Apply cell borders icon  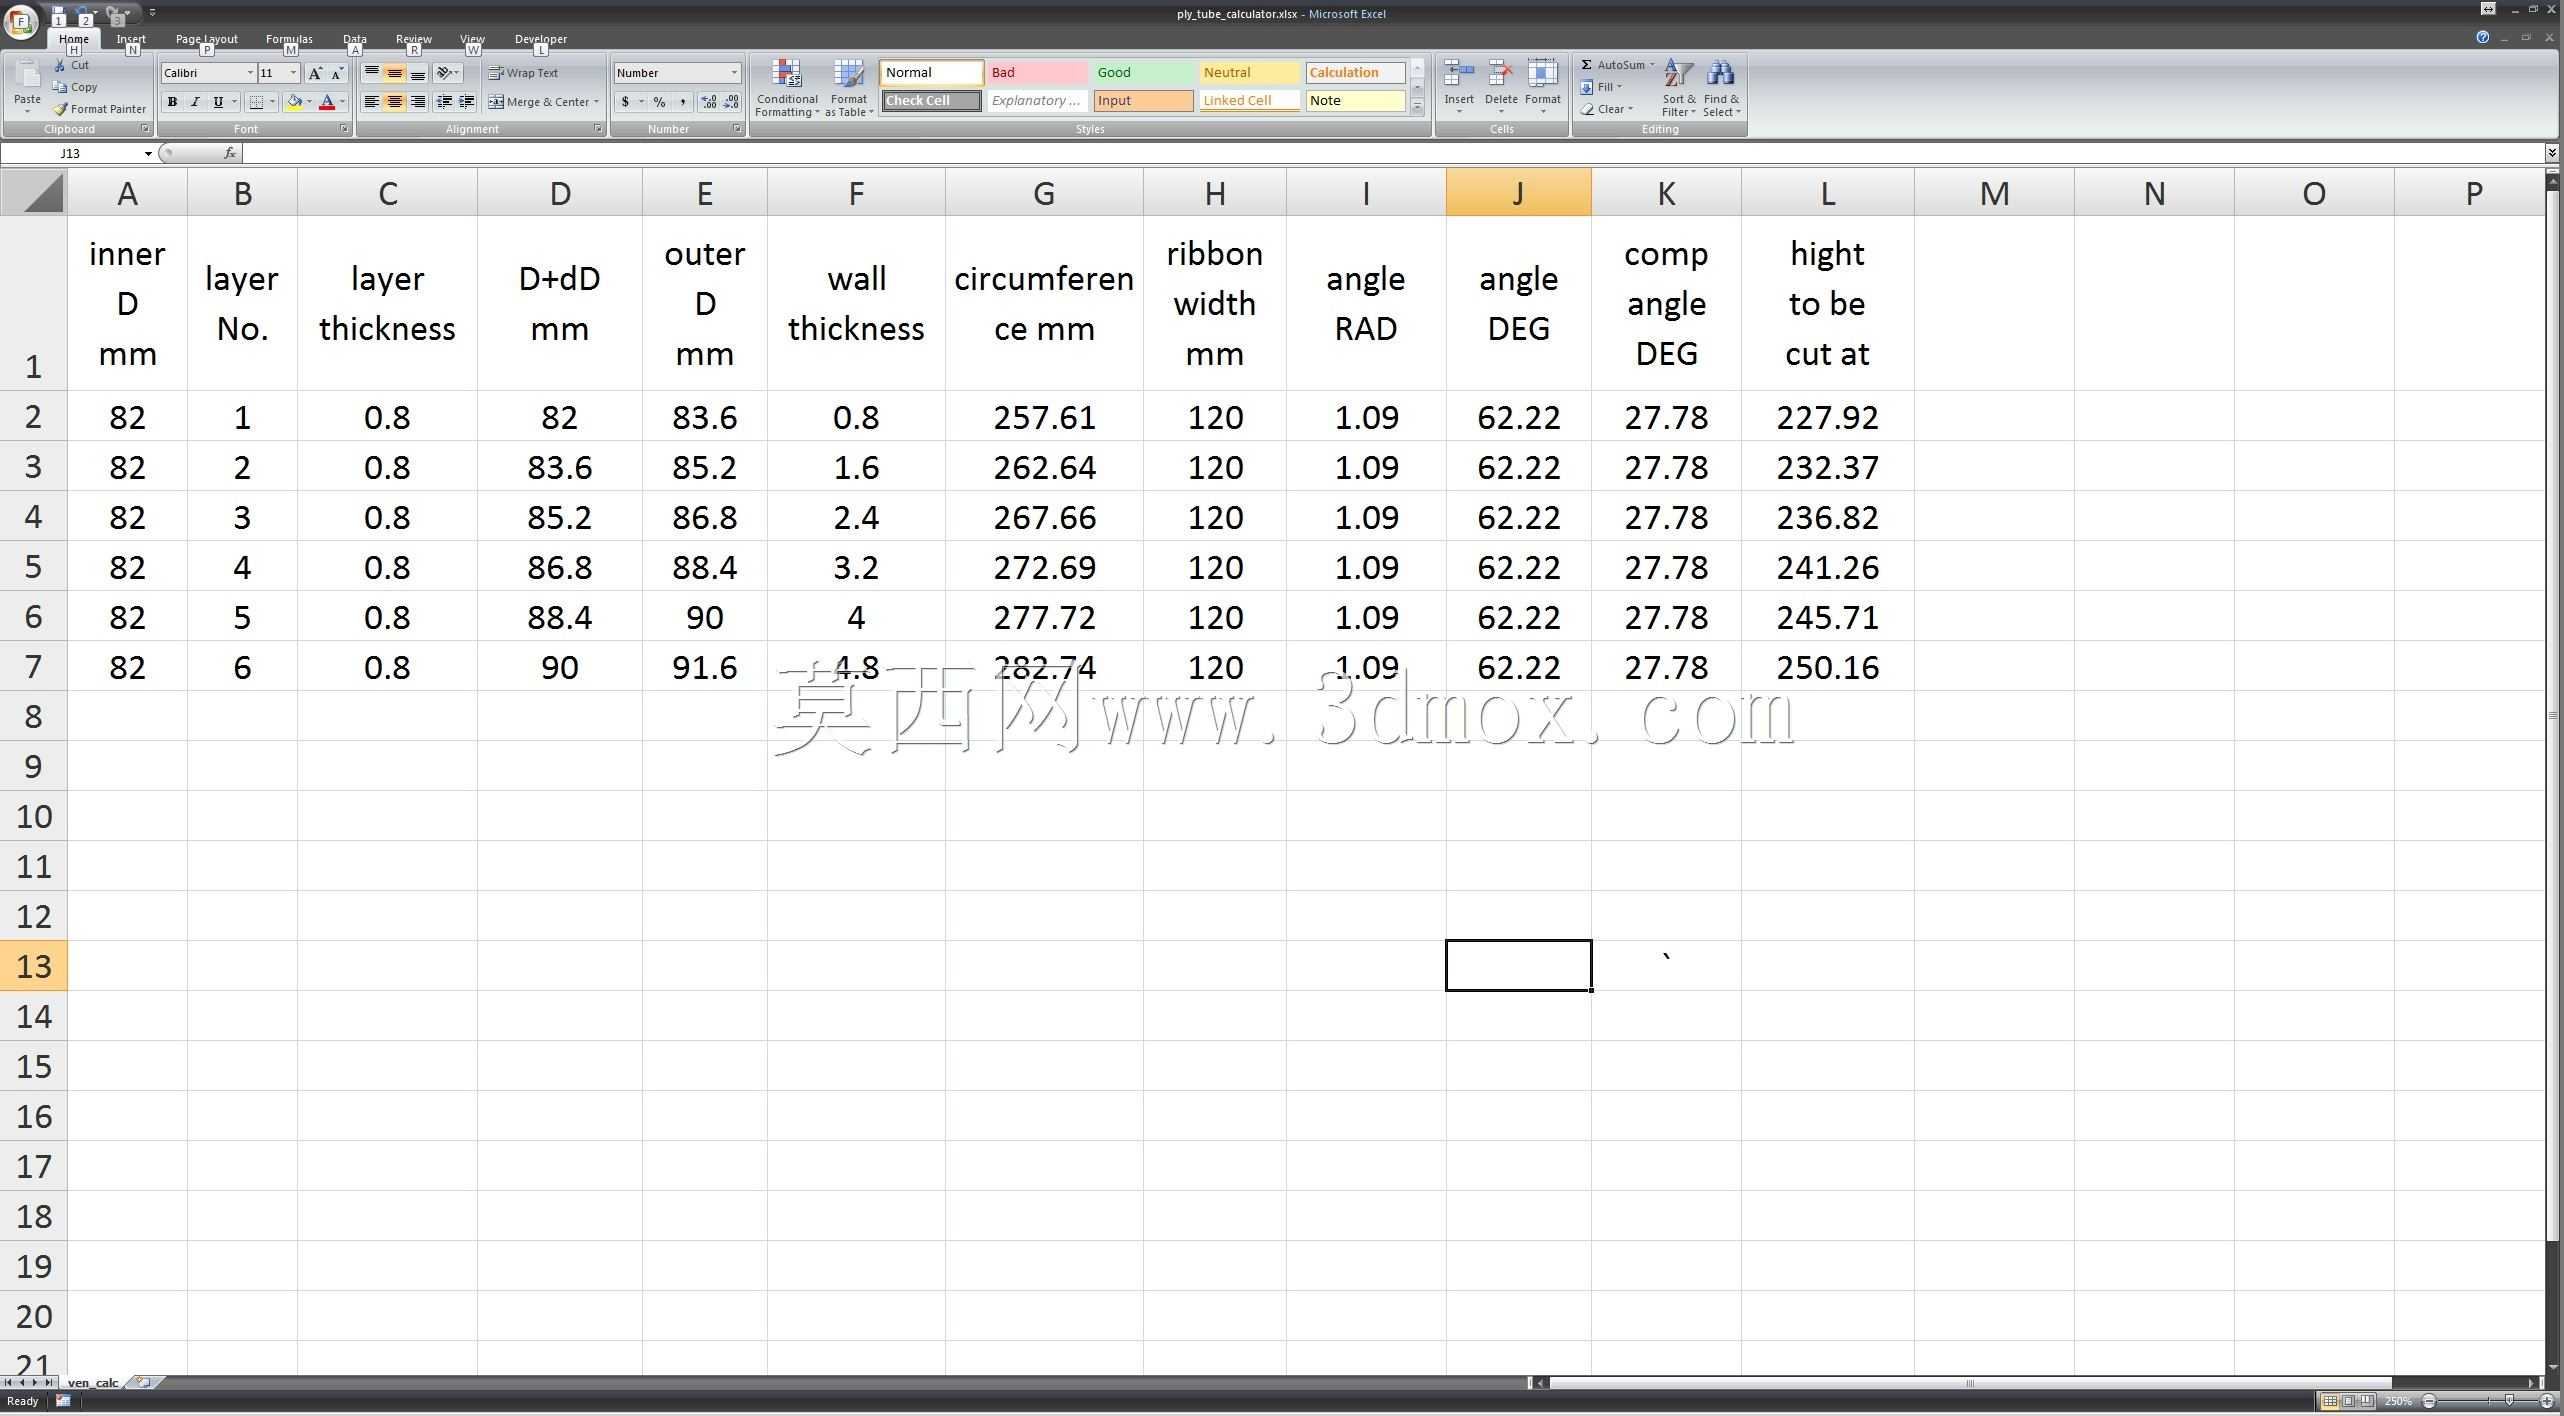[257, 102]
